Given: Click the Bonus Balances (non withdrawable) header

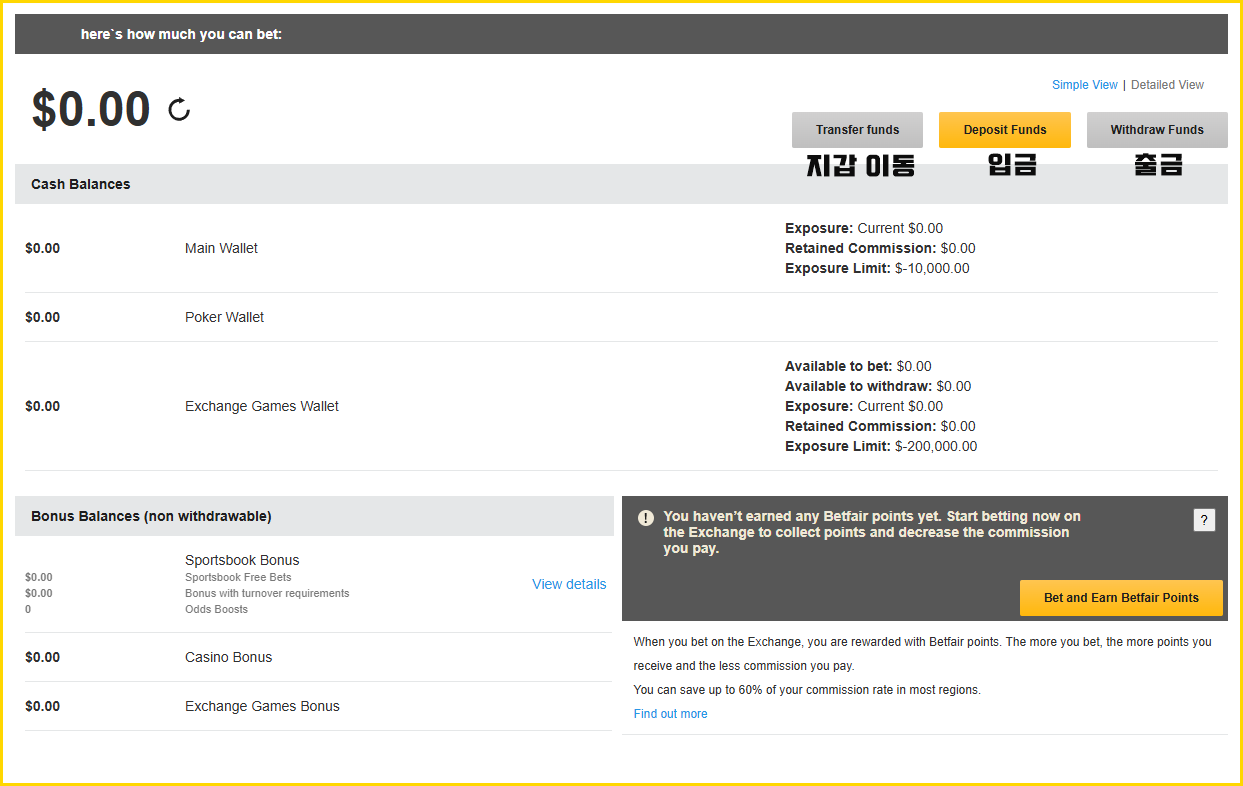Looking at the screenshot, I should [x=314, y=516].
